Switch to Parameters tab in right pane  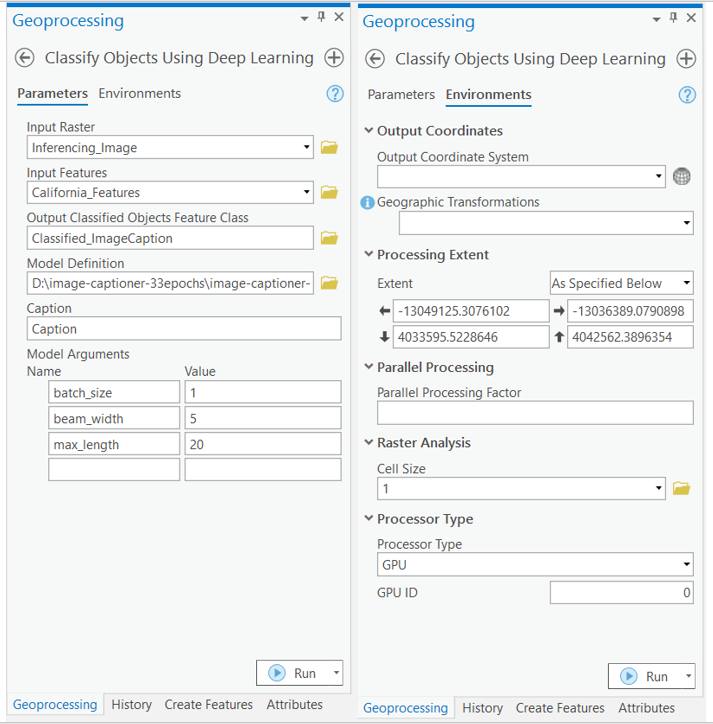pos(401,95)
